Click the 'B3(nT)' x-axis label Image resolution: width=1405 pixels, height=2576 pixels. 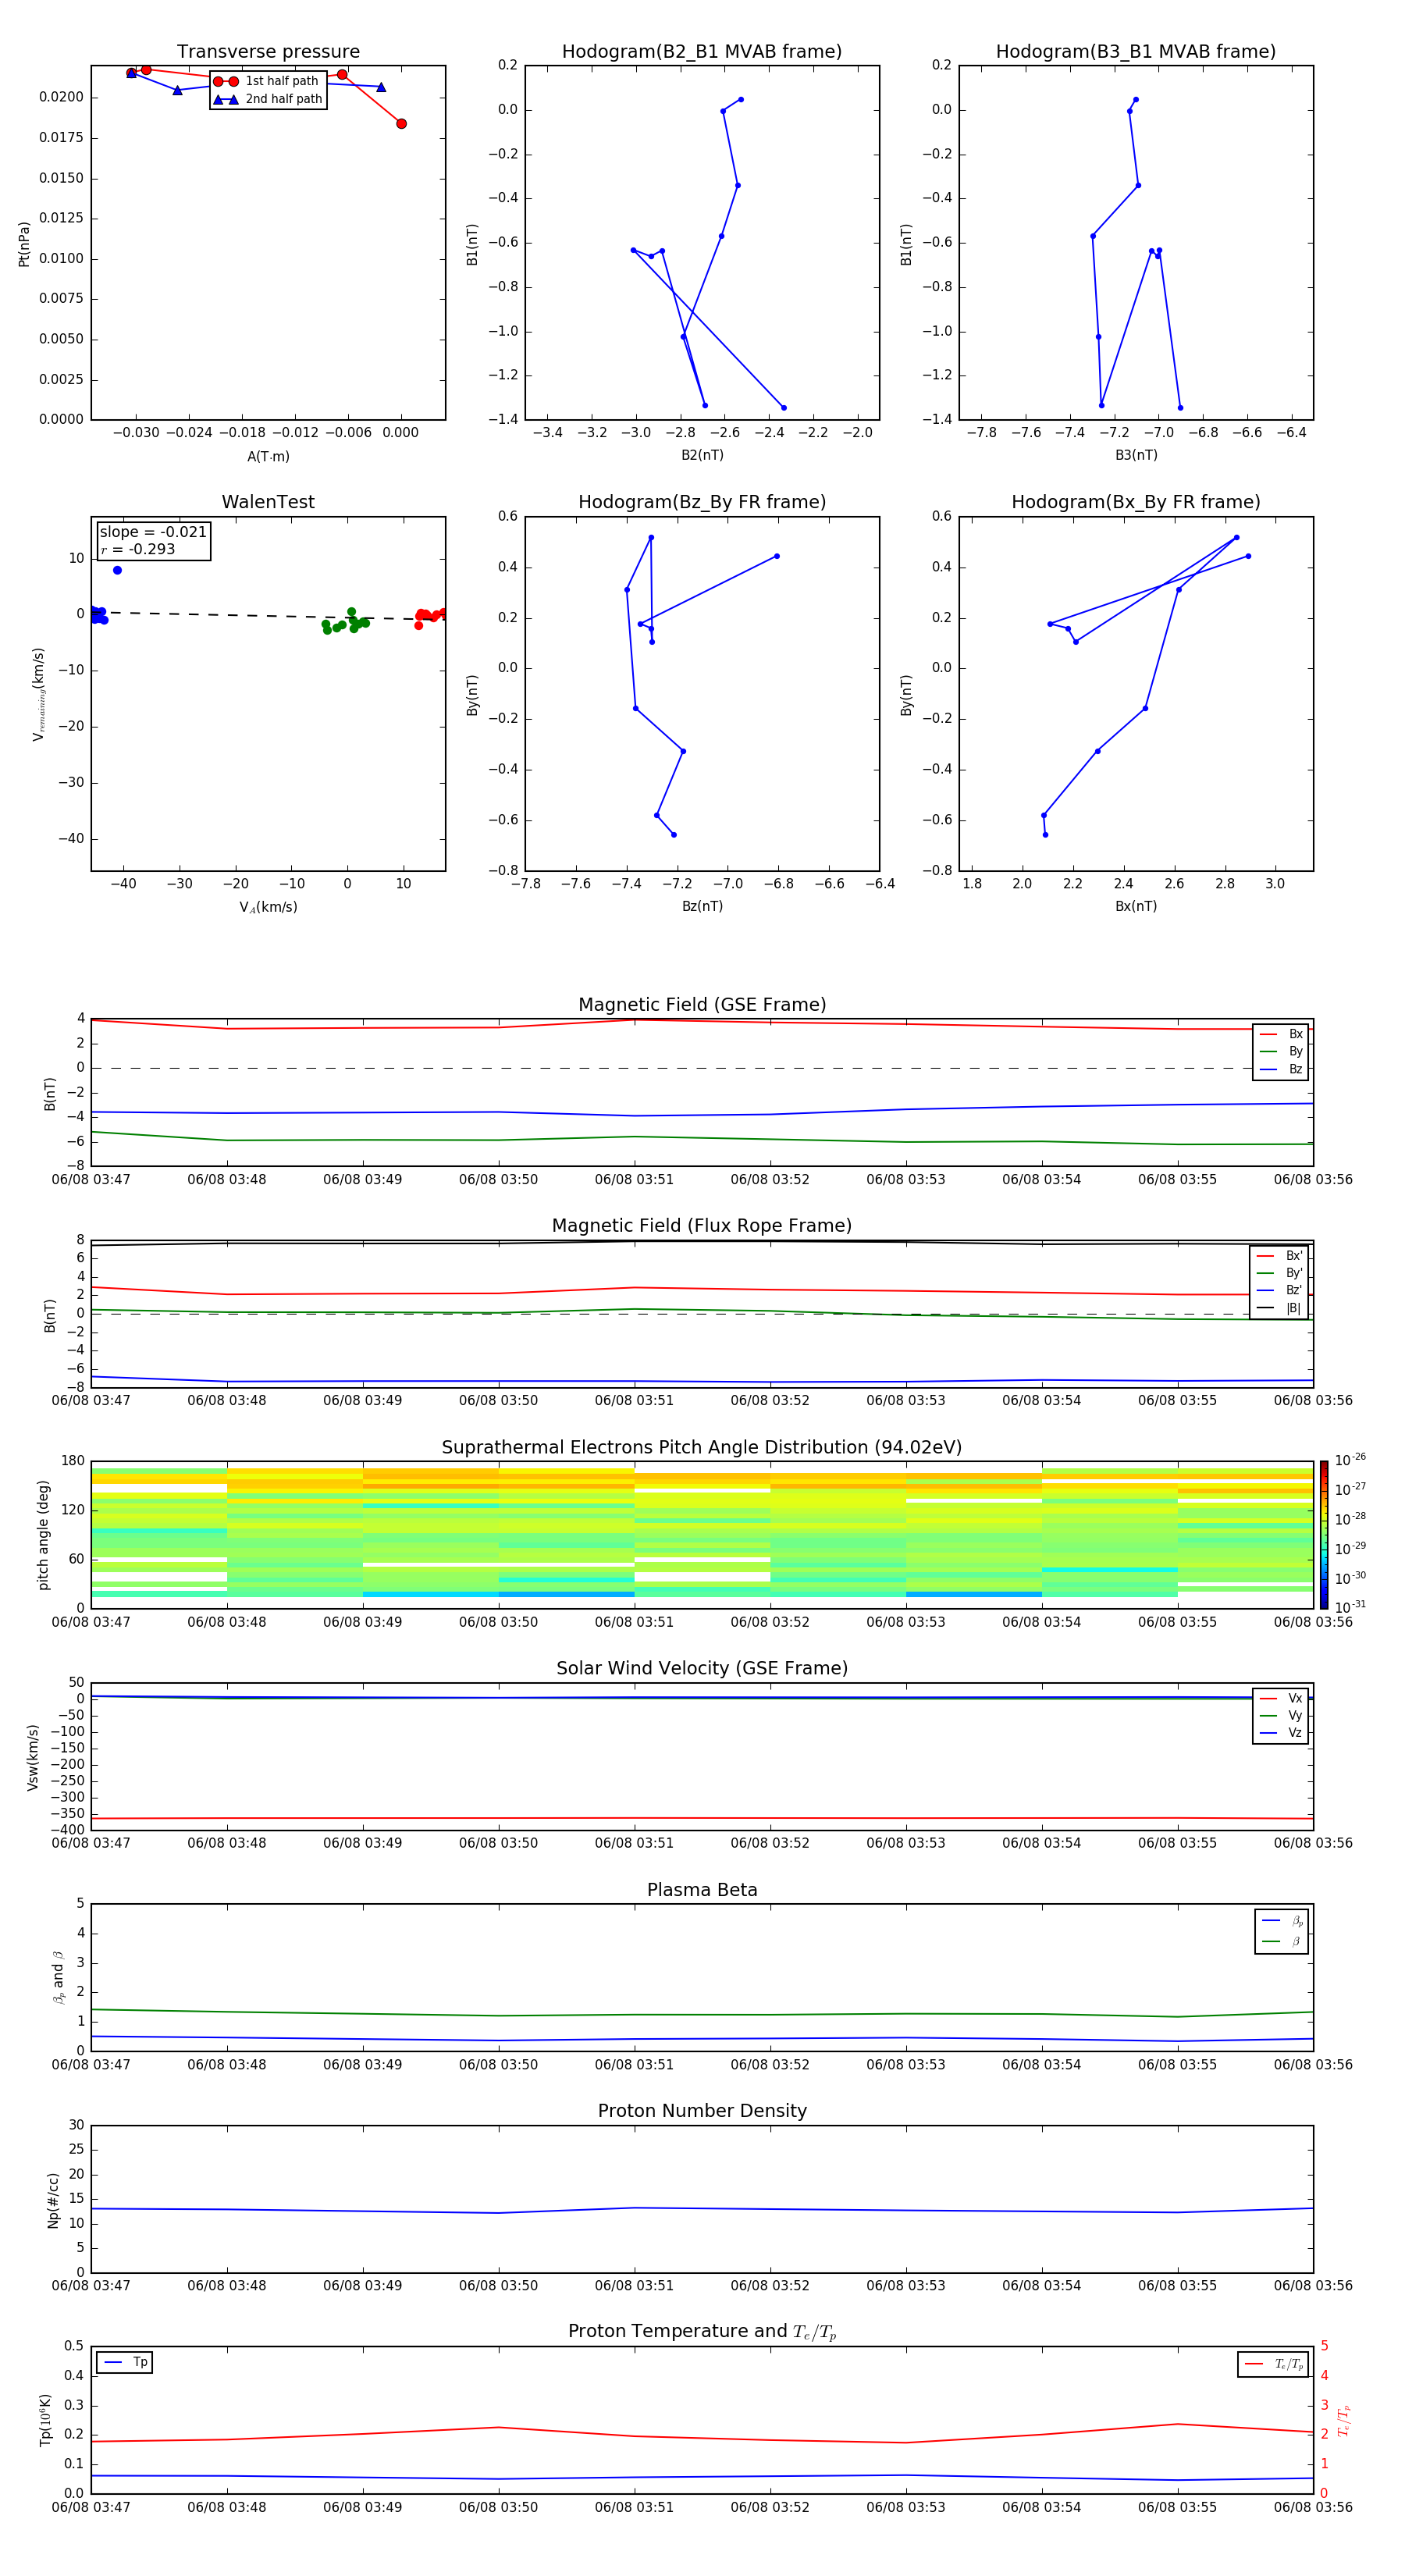point(1136,455)
